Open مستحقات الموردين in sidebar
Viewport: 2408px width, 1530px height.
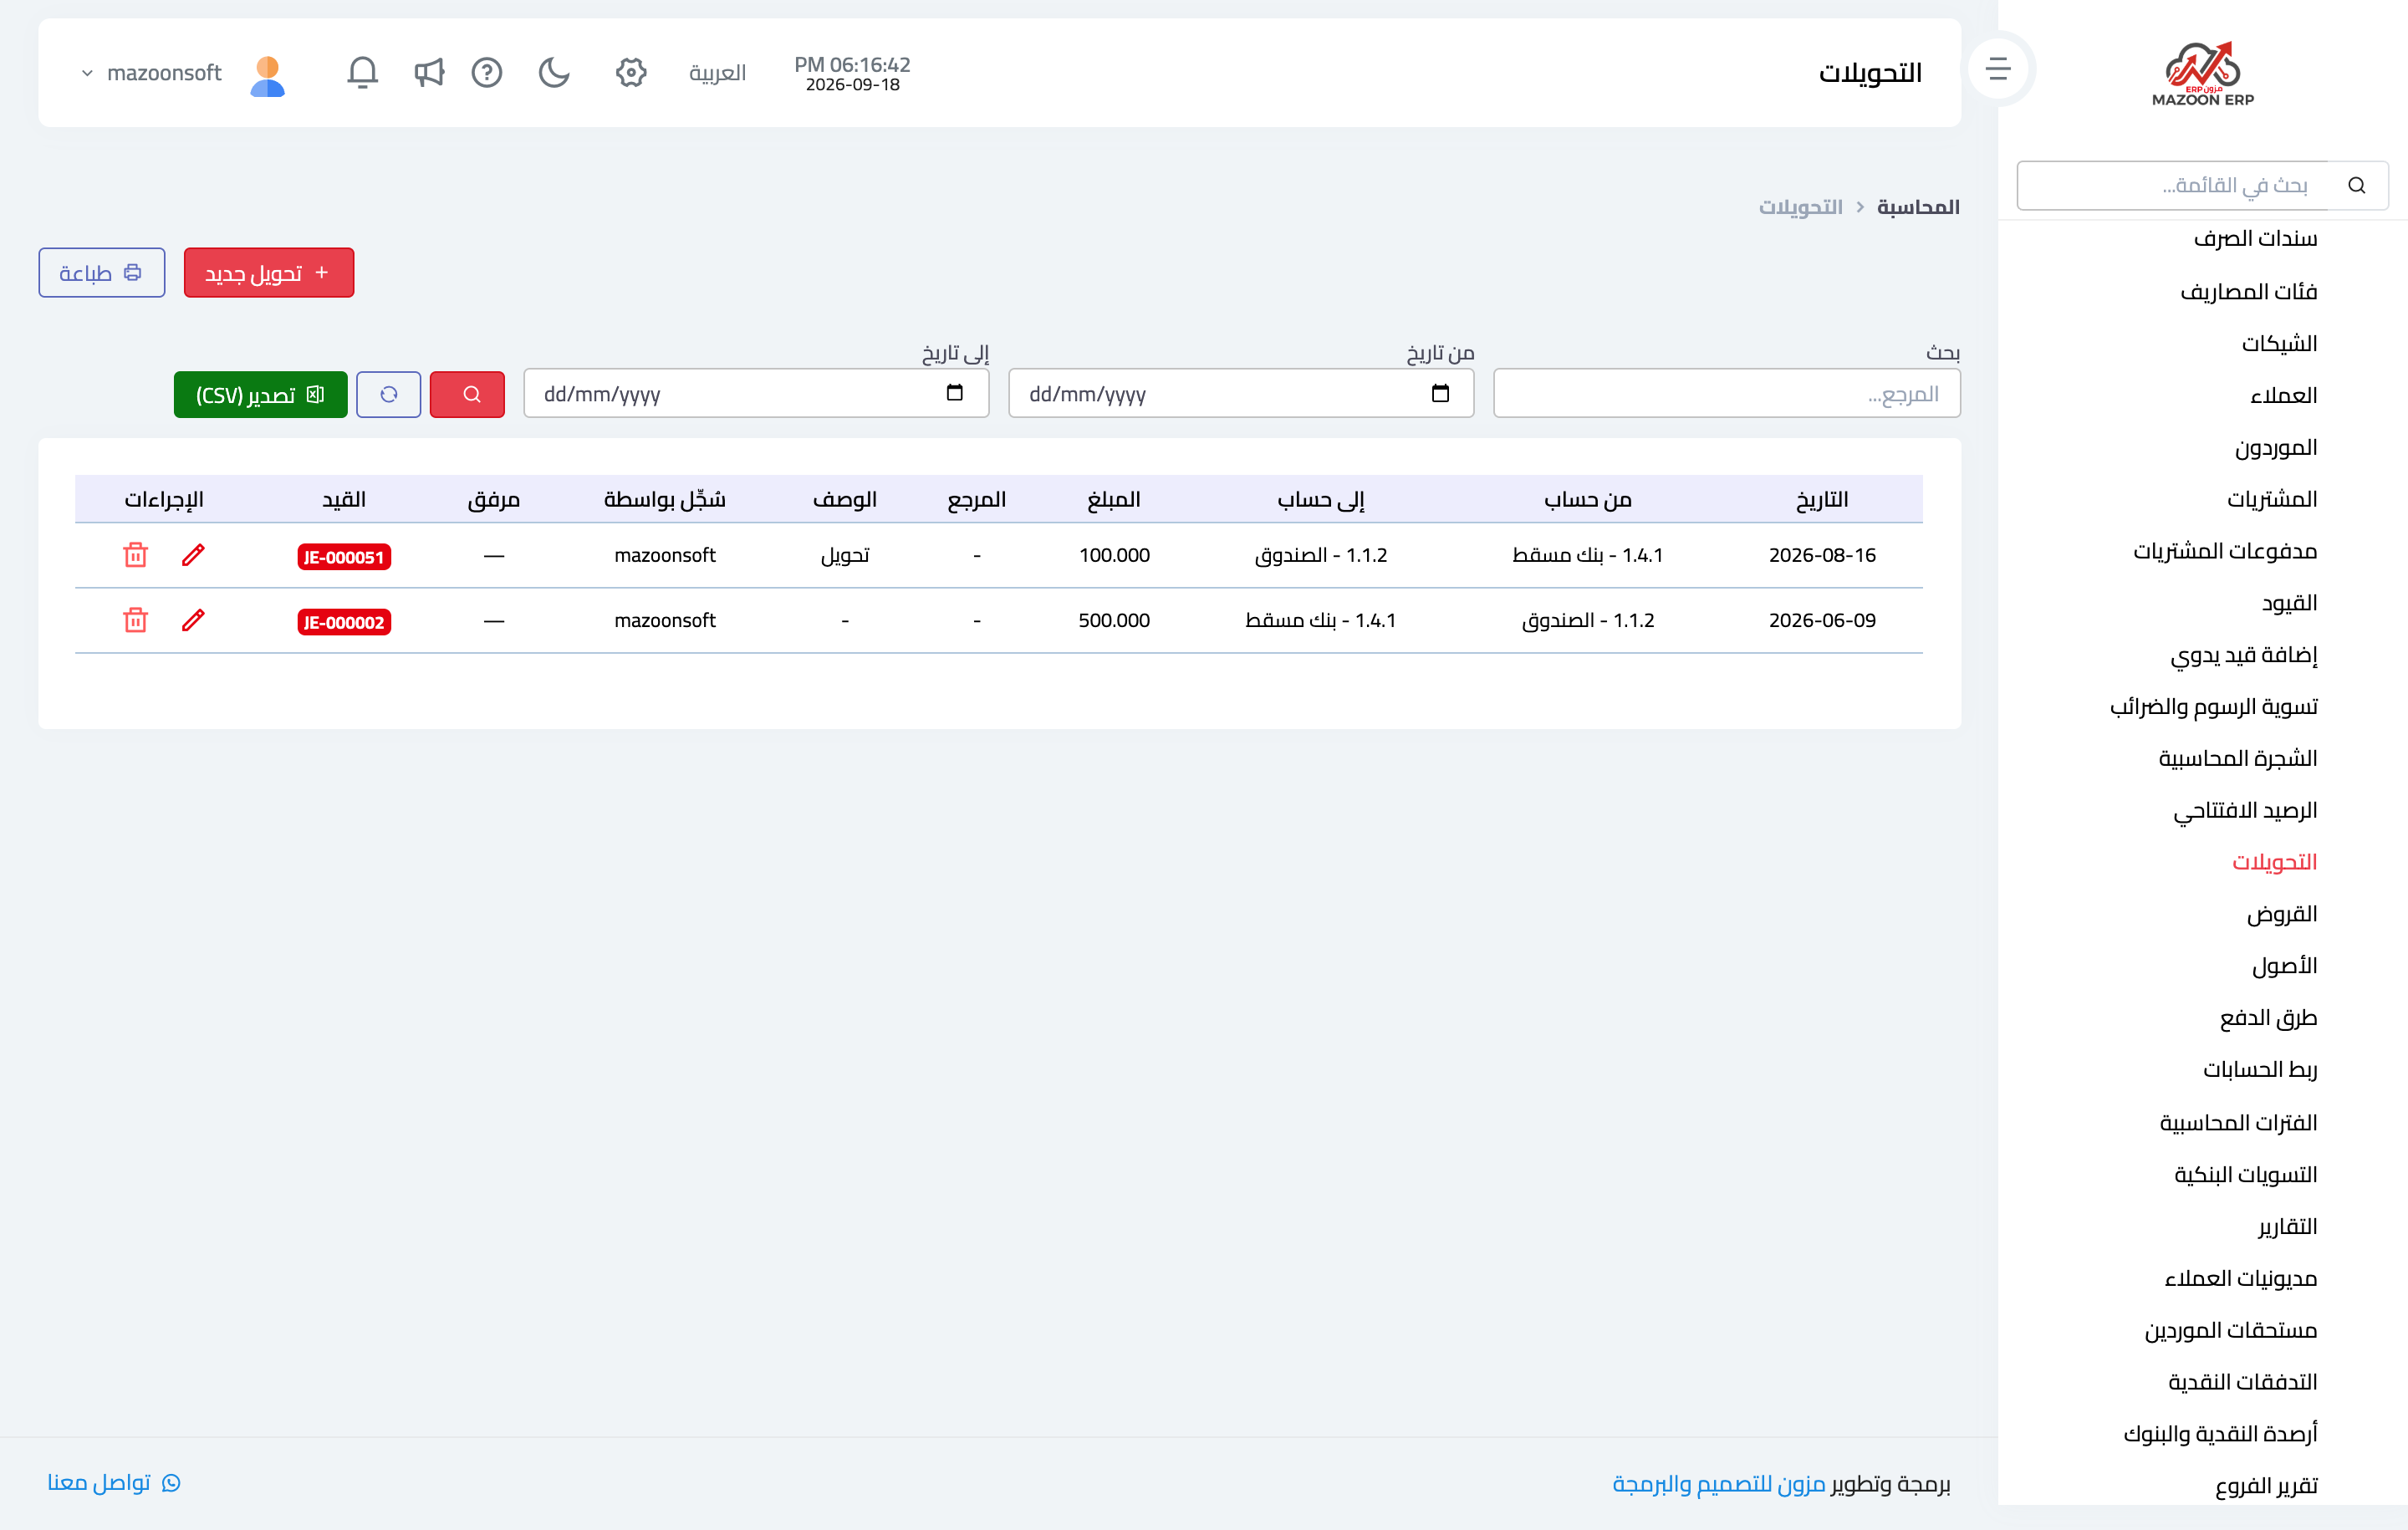[x=2230, y=1331]
